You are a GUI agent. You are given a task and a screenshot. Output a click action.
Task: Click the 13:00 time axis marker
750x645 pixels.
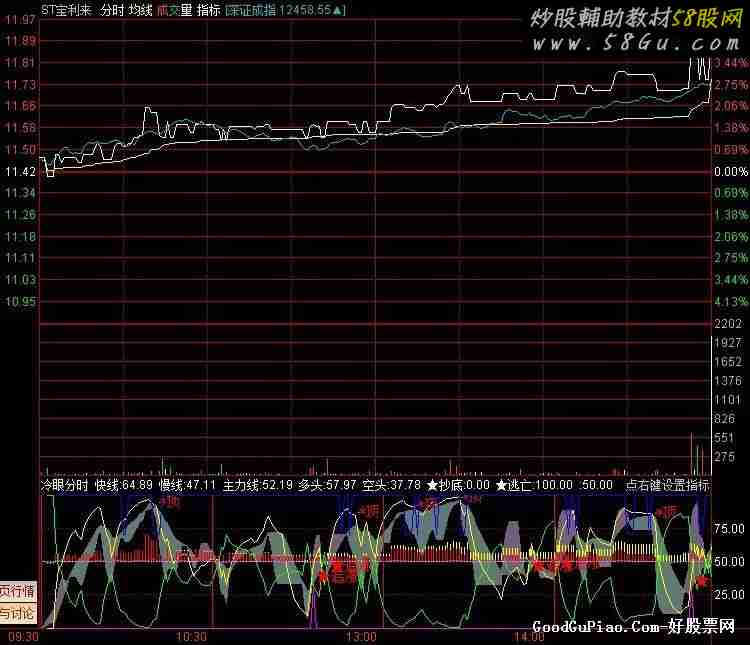coord(361,637)
